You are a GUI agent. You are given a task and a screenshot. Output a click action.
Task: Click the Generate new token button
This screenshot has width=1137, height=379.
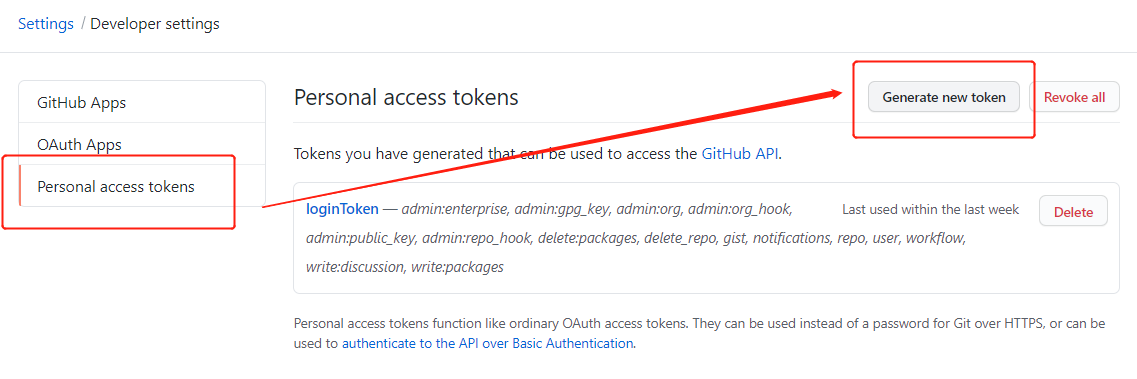(x=943, y=97)
